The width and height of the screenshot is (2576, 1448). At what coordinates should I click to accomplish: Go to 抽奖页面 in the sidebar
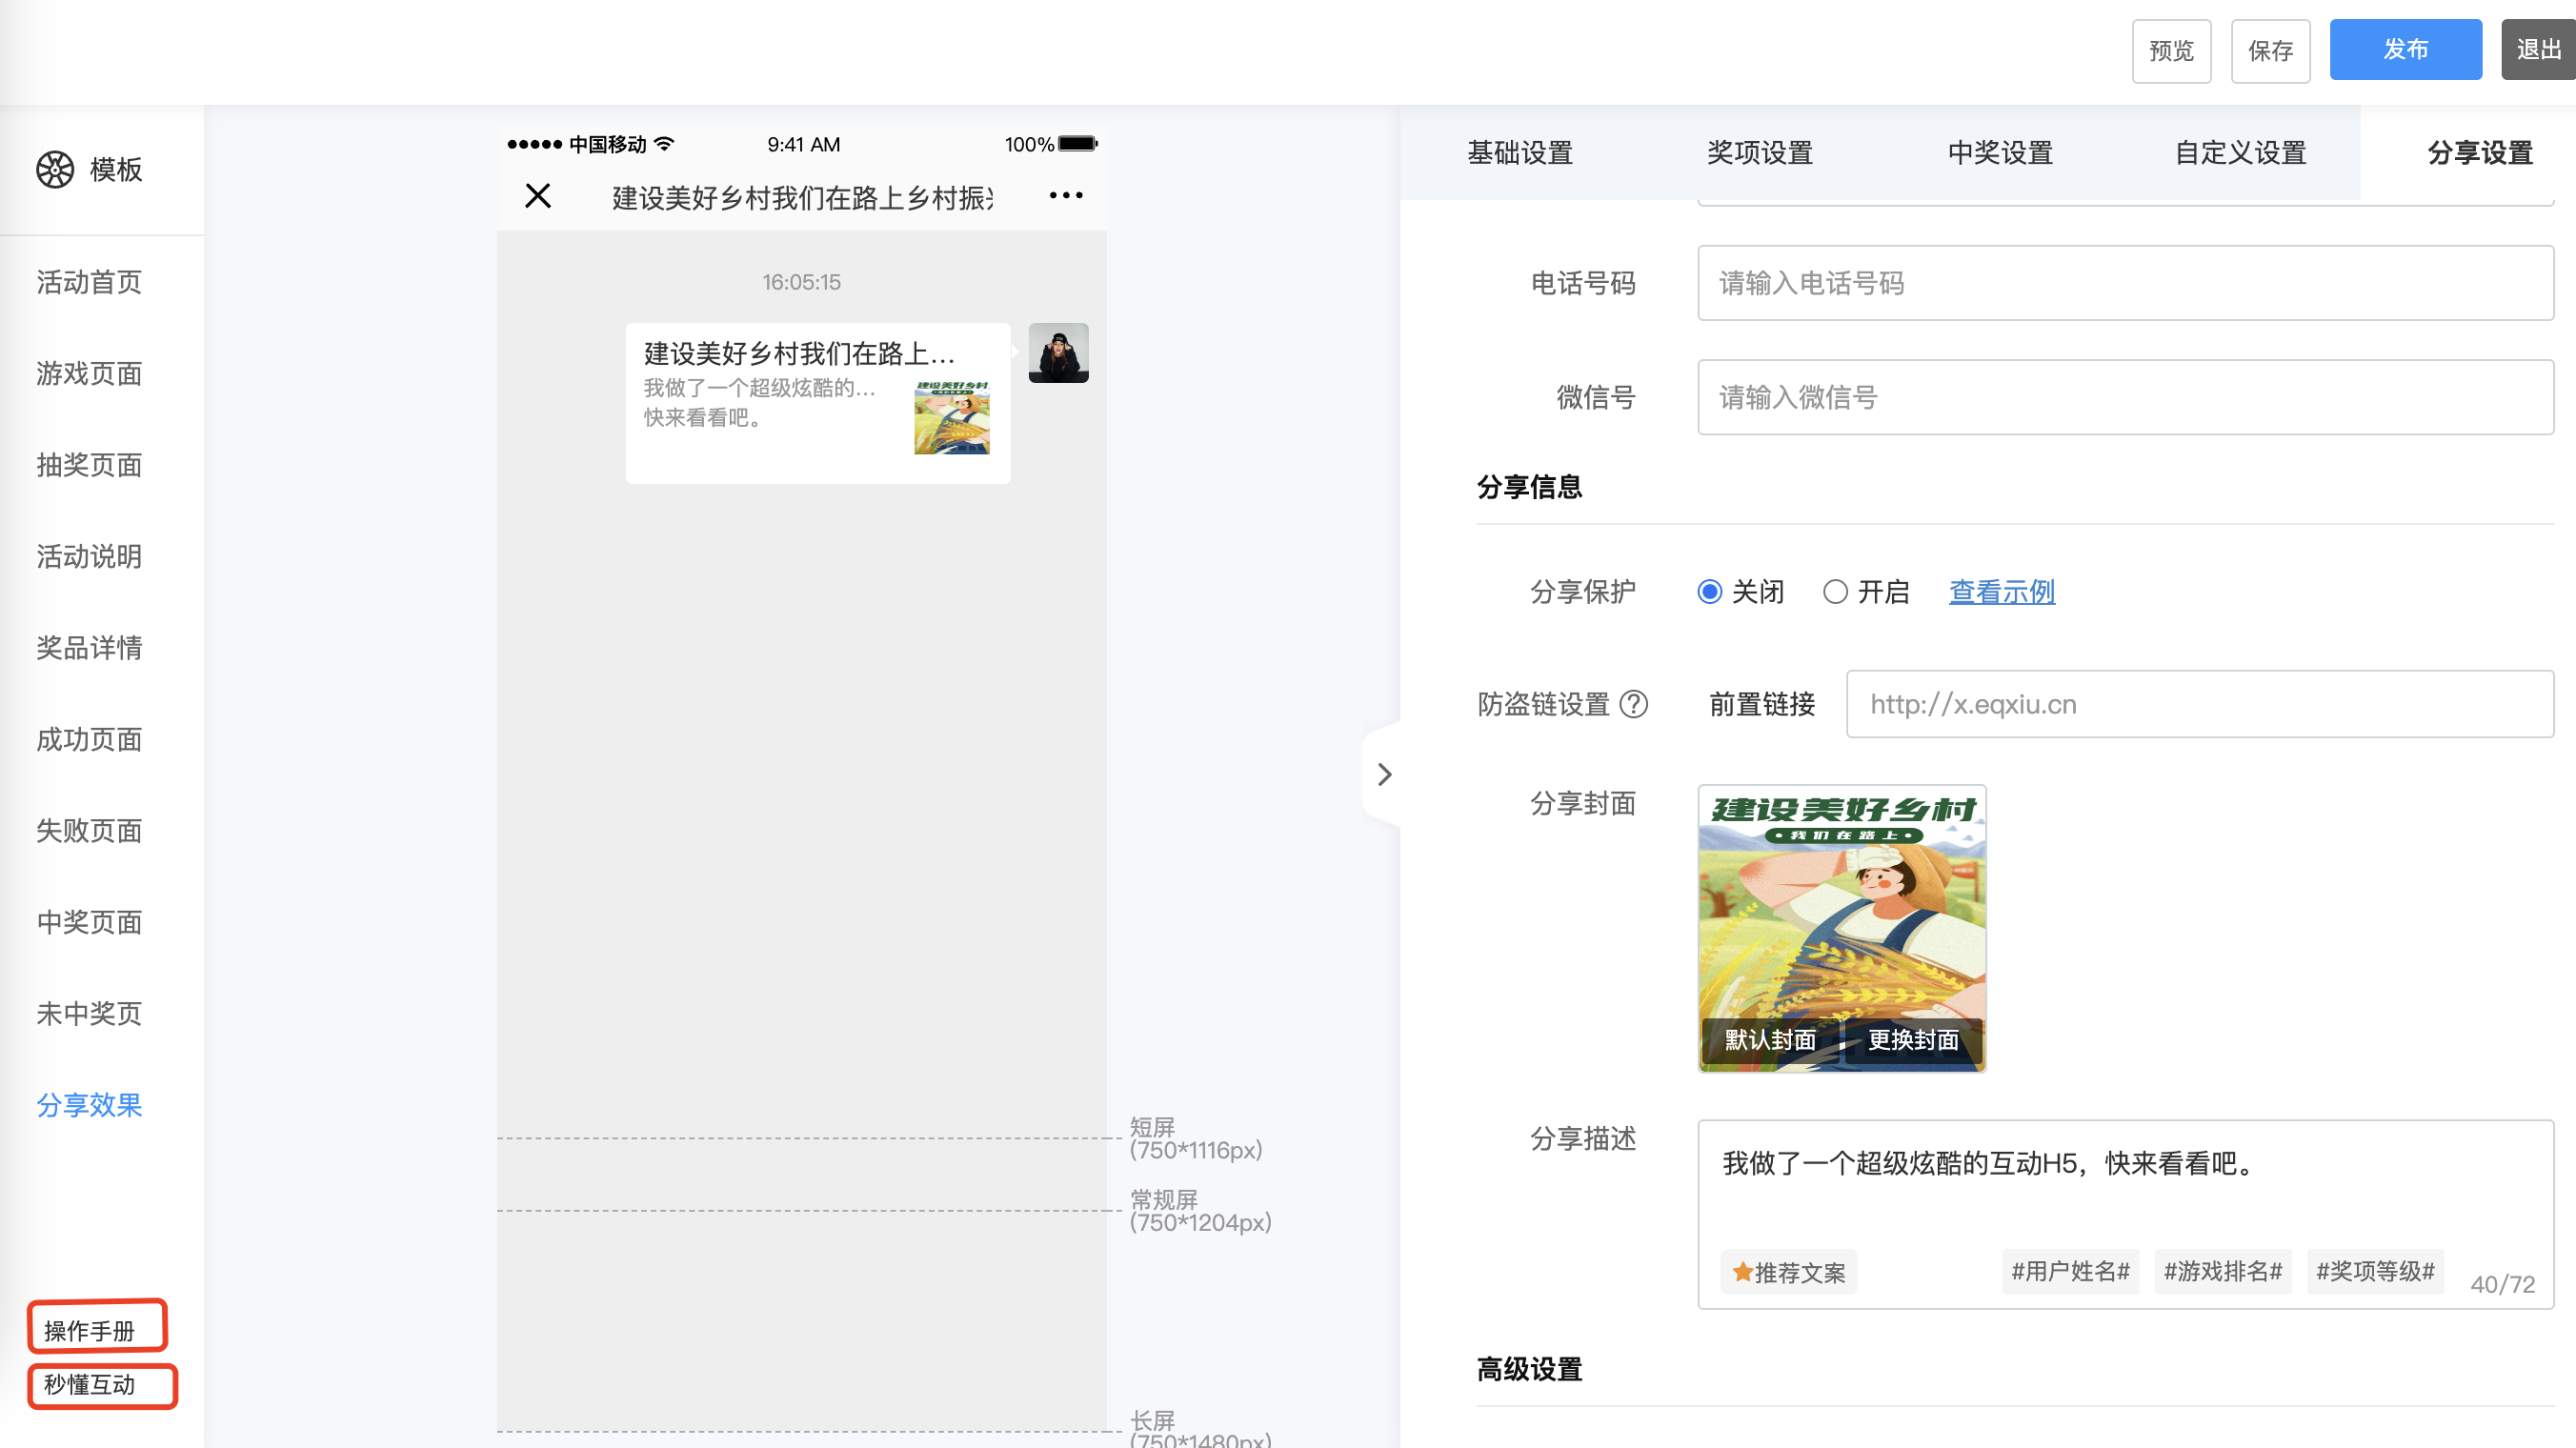89,465
